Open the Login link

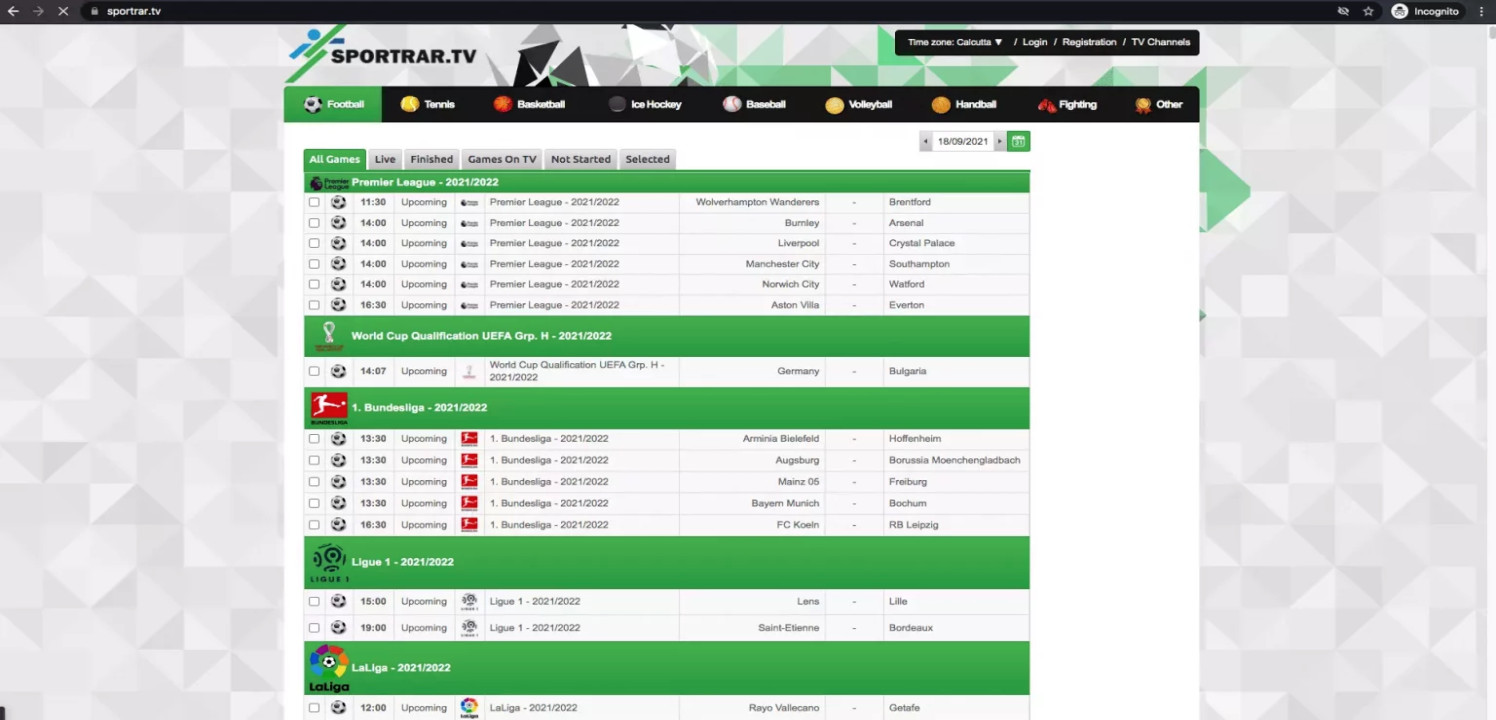pos(1035,42)
